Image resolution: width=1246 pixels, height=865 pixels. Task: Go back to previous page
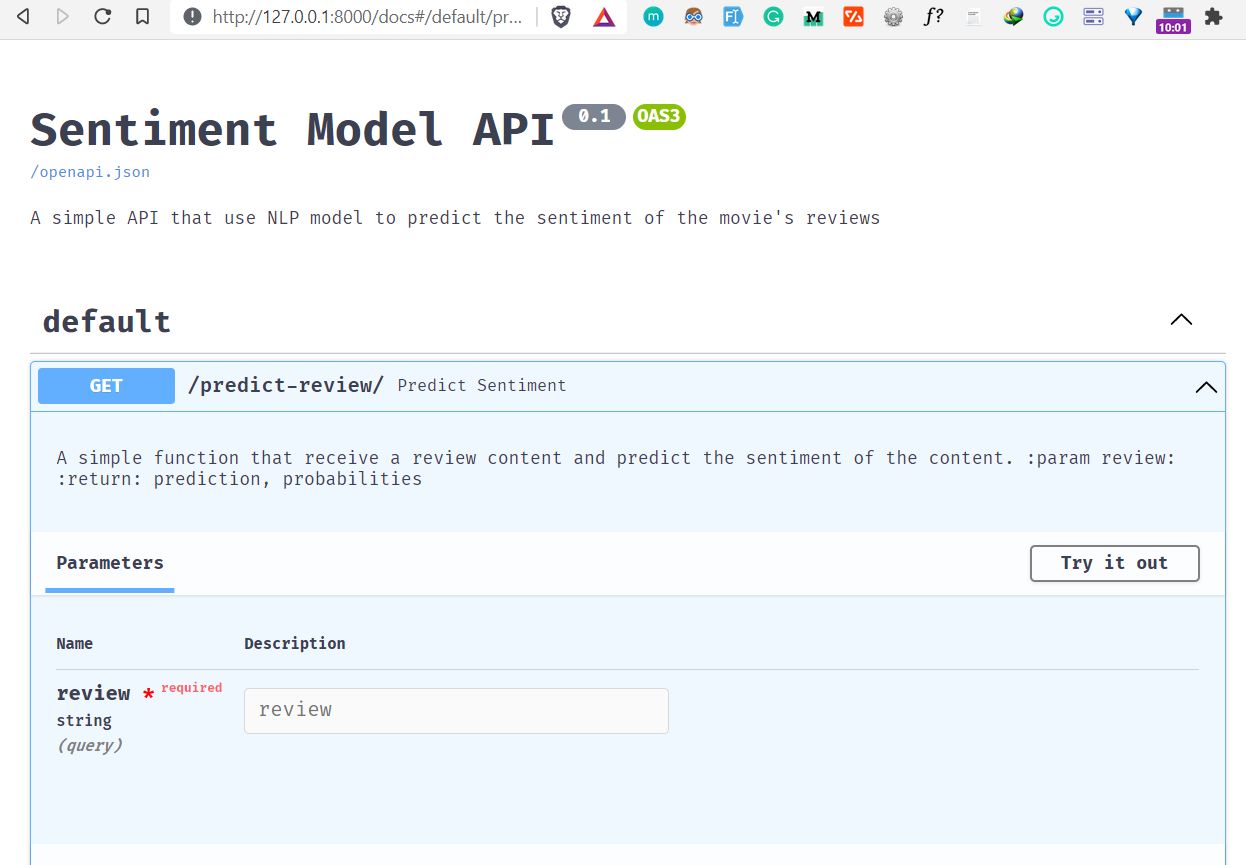pyautogui.click(x=24, y=17)
